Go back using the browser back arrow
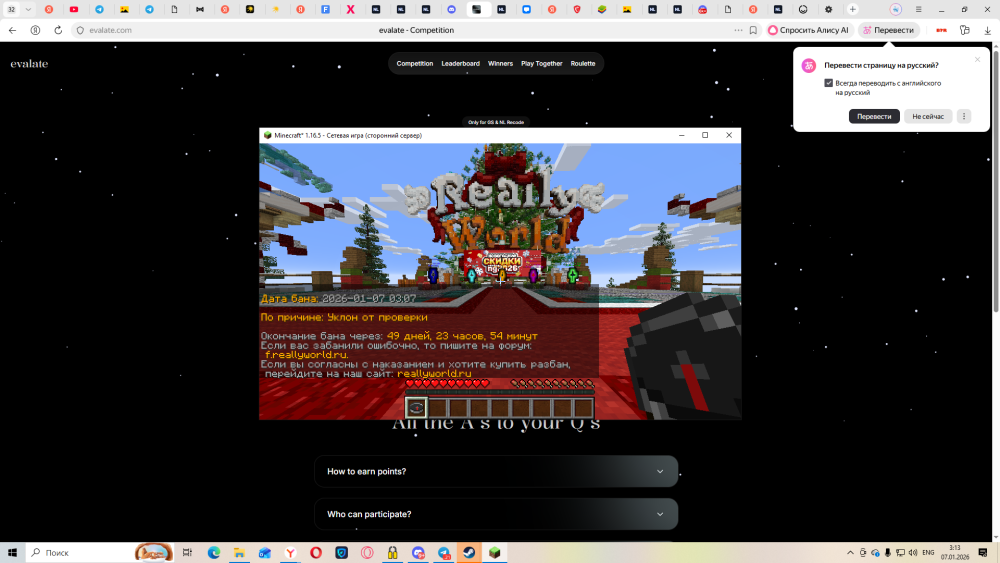The width and height of the screenshot is (1000, 563). (x=12, y=30)
